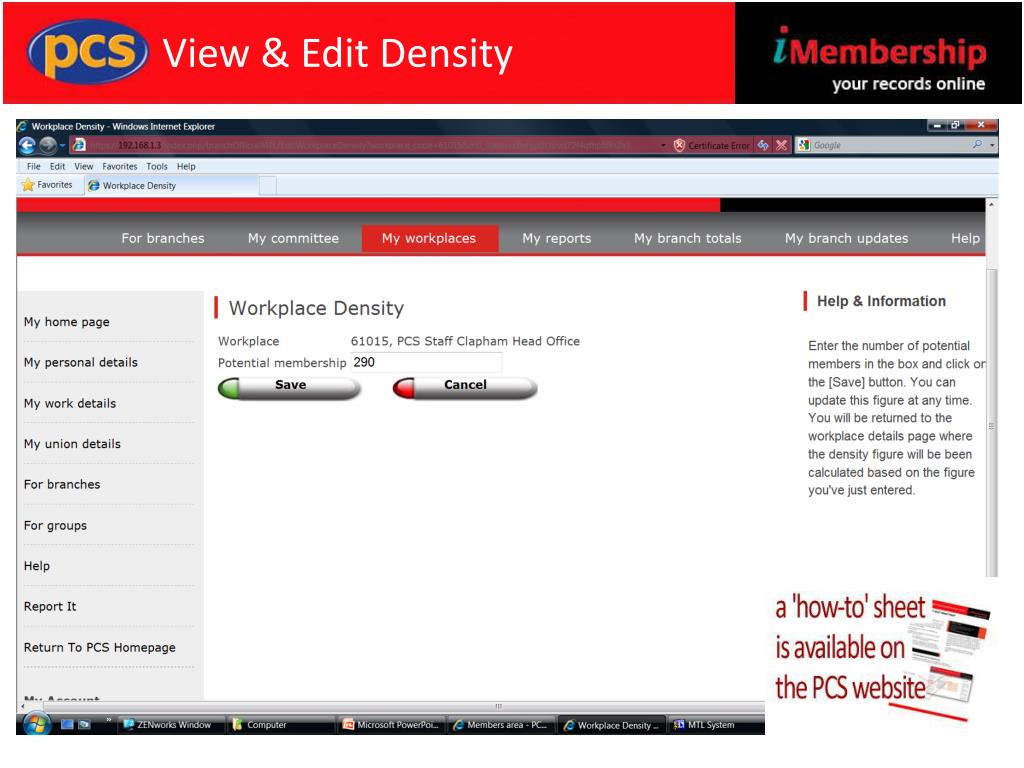Screen dimensions: 1024x768
Task: Click the Google search magnifier icon
Action: 977,144
